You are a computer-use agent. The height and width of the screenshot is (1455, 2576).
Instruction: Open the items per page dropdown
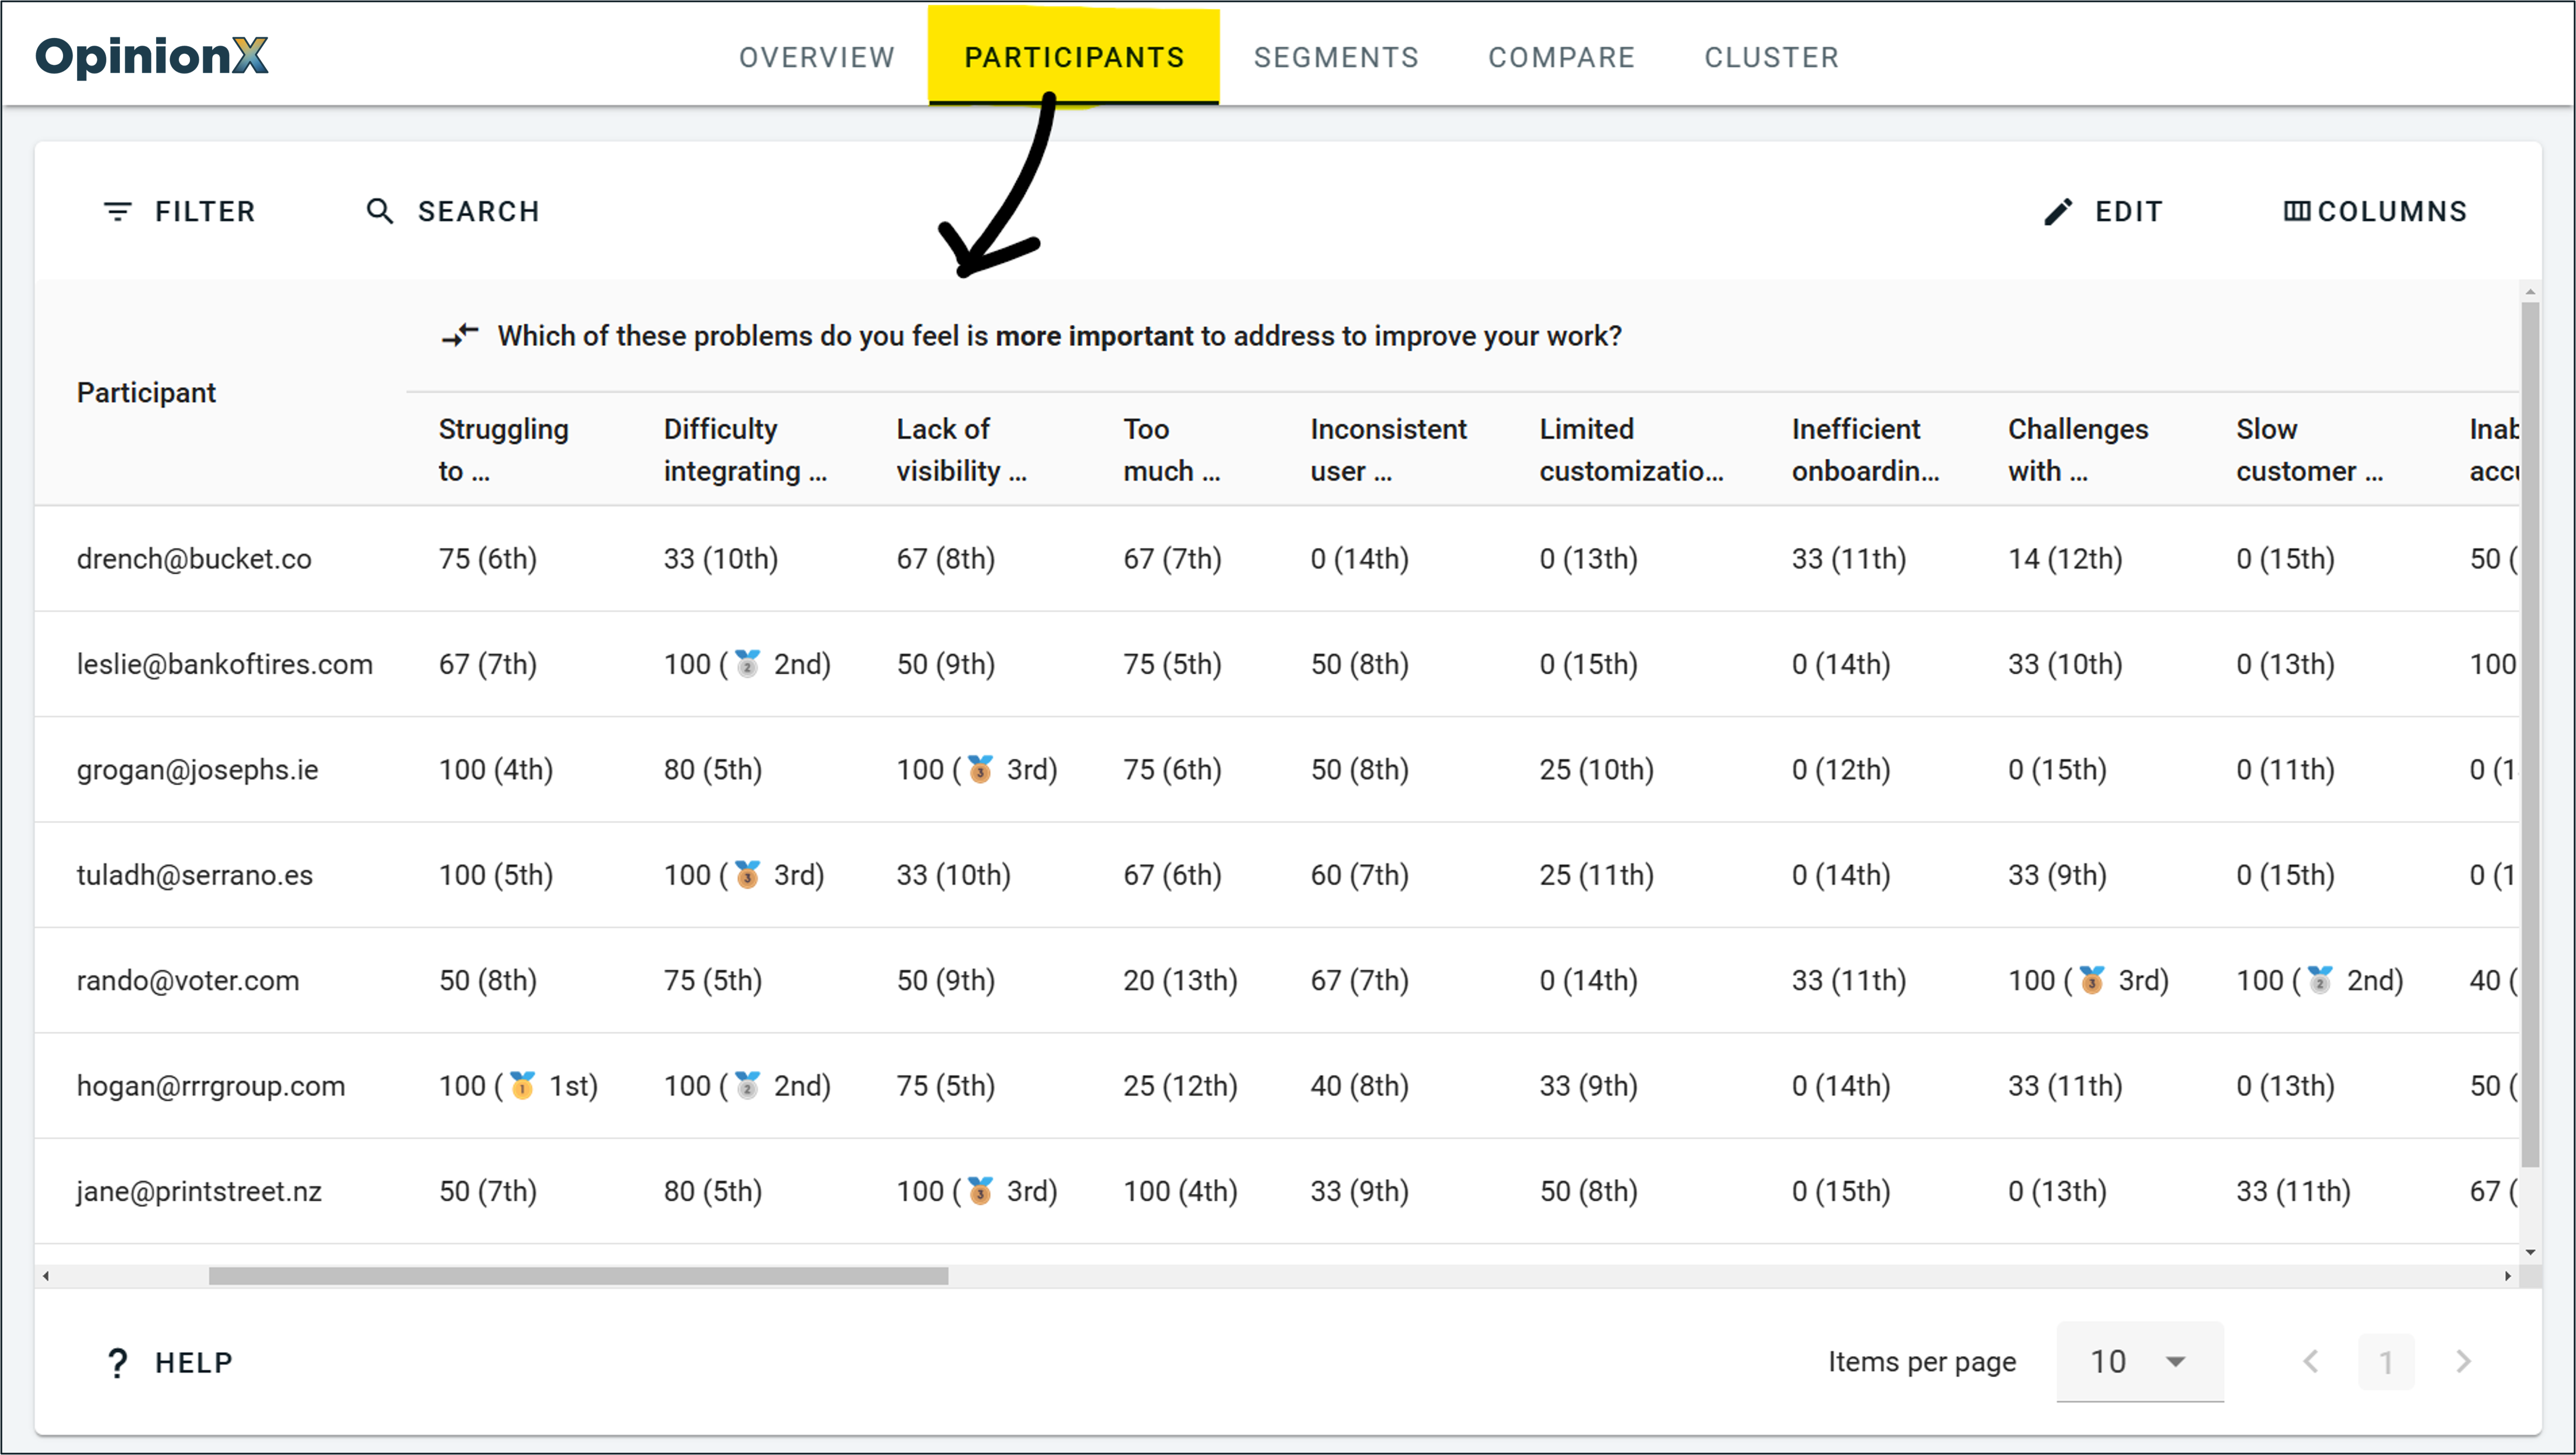click(2139, 1361)
